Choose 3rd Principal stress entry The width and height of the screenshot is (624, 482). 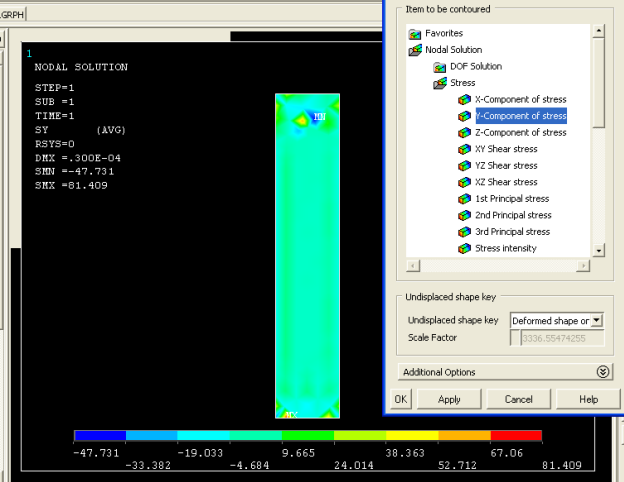512,232
